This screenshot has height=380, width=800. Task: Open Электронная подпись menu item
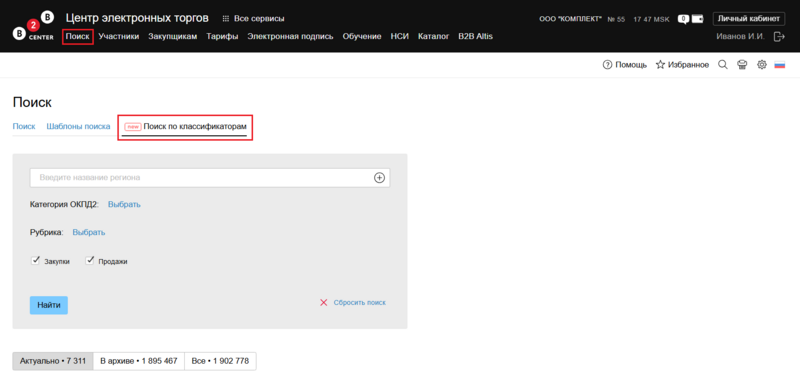(290, 36)
